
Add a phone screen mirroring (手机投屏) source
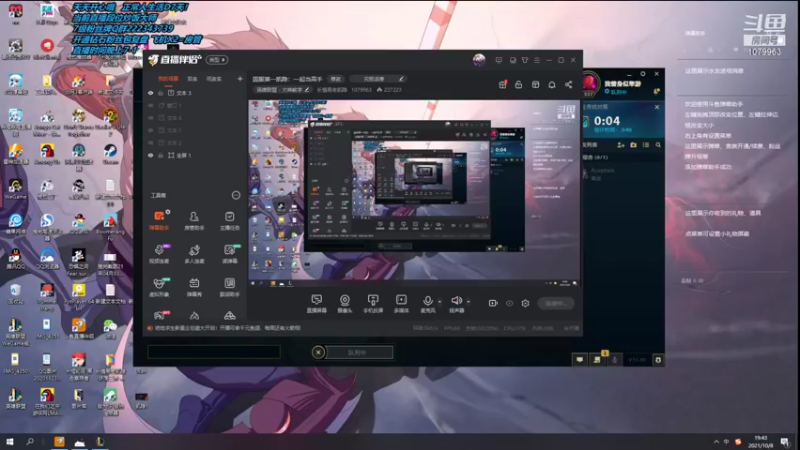[x=373, y=304]
